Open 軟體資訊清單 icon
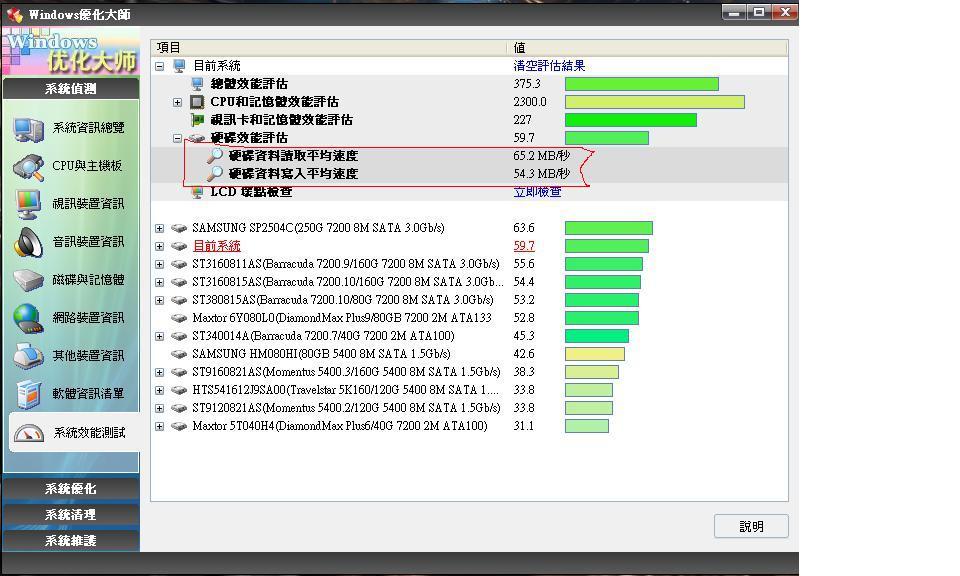Viewport: 960px width, 576px height. pyautogui.click(x=28, y=394)
